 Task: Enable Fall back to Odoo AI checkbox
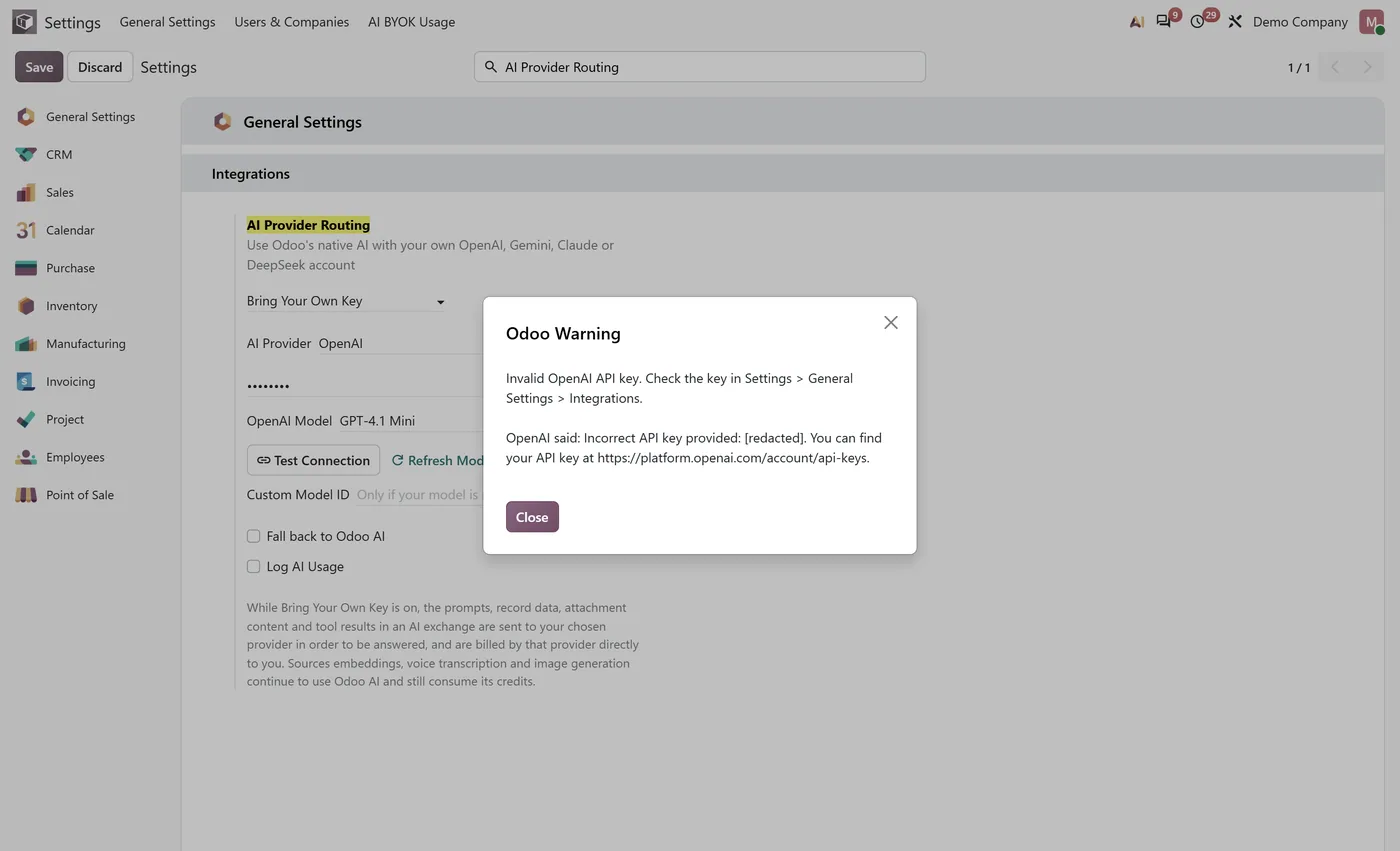254,536
